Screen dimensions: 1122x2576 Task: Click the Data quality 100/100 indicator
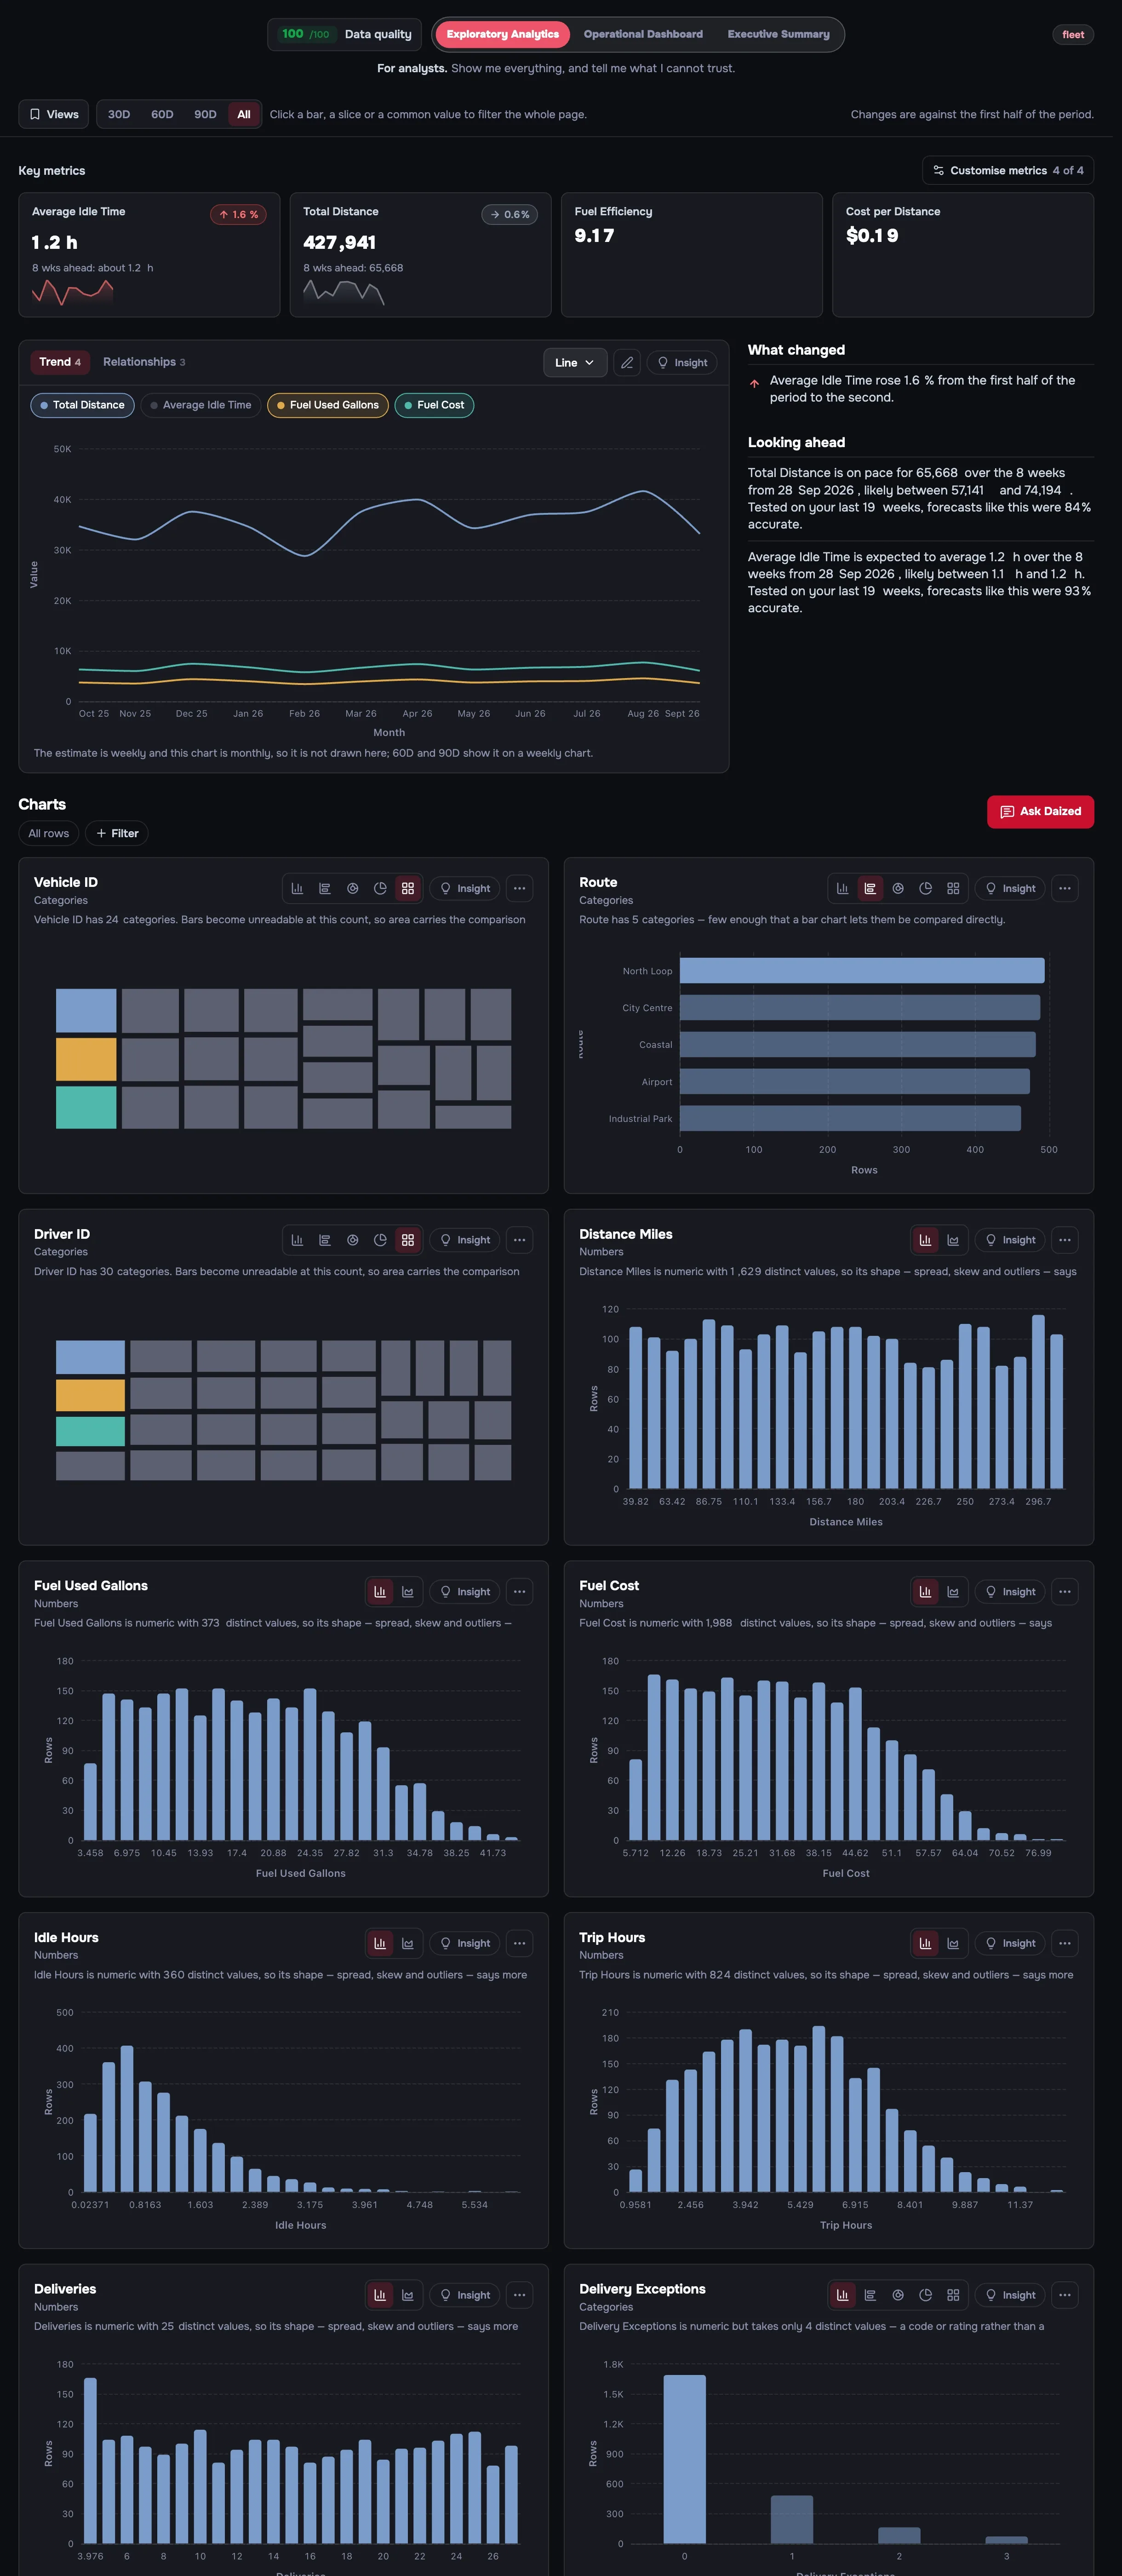345,34
